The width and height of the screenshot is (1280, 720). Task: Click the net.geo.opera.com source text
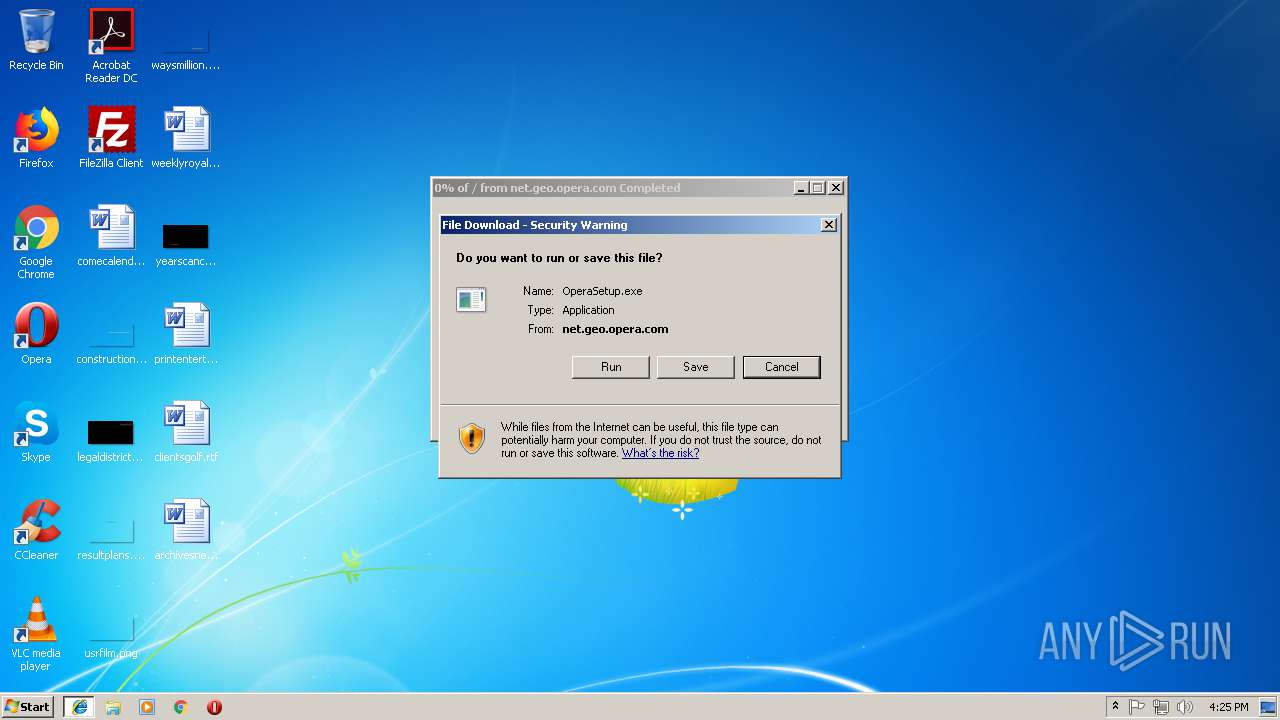[x=615, y=329]
